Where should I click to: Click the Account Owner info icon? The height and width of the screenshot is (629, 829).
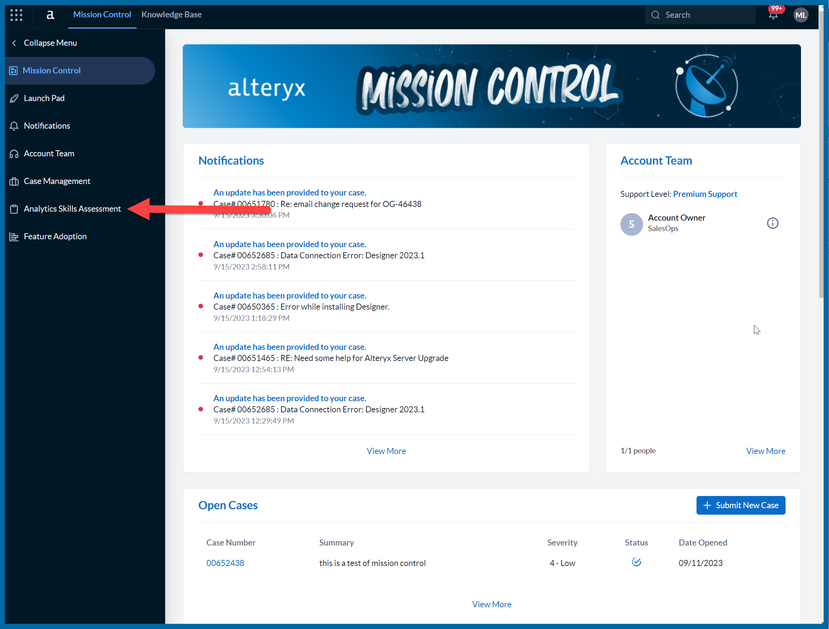pyautogui.click(x=772, y=223)
